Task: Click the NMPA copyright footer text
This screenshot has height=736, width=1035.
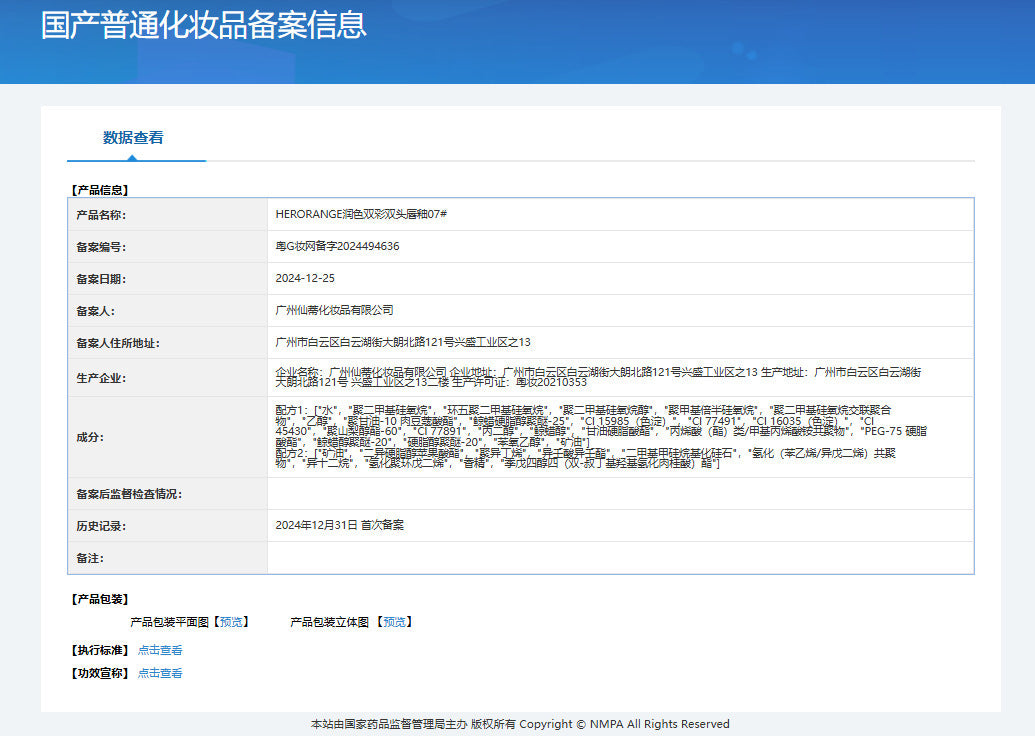Action: 520,724
